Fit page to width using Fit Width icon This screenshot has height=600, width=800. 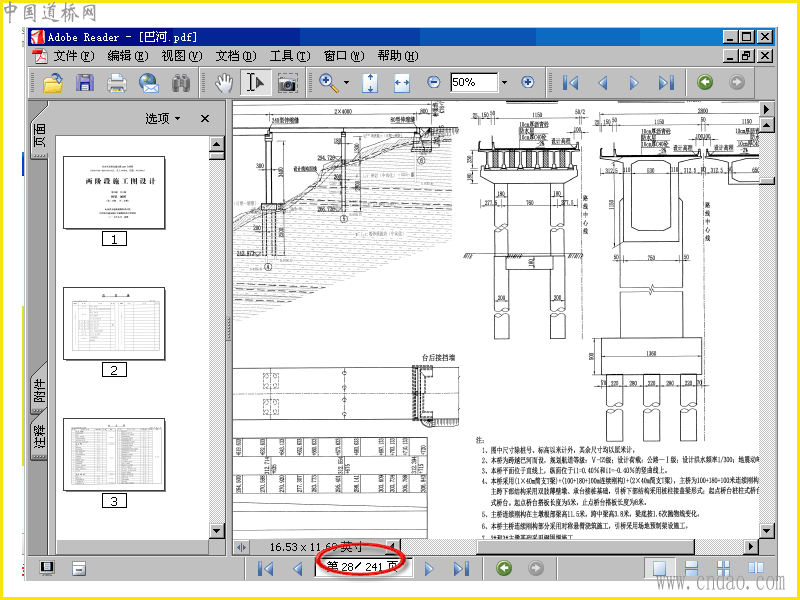[x=402, y=83]
